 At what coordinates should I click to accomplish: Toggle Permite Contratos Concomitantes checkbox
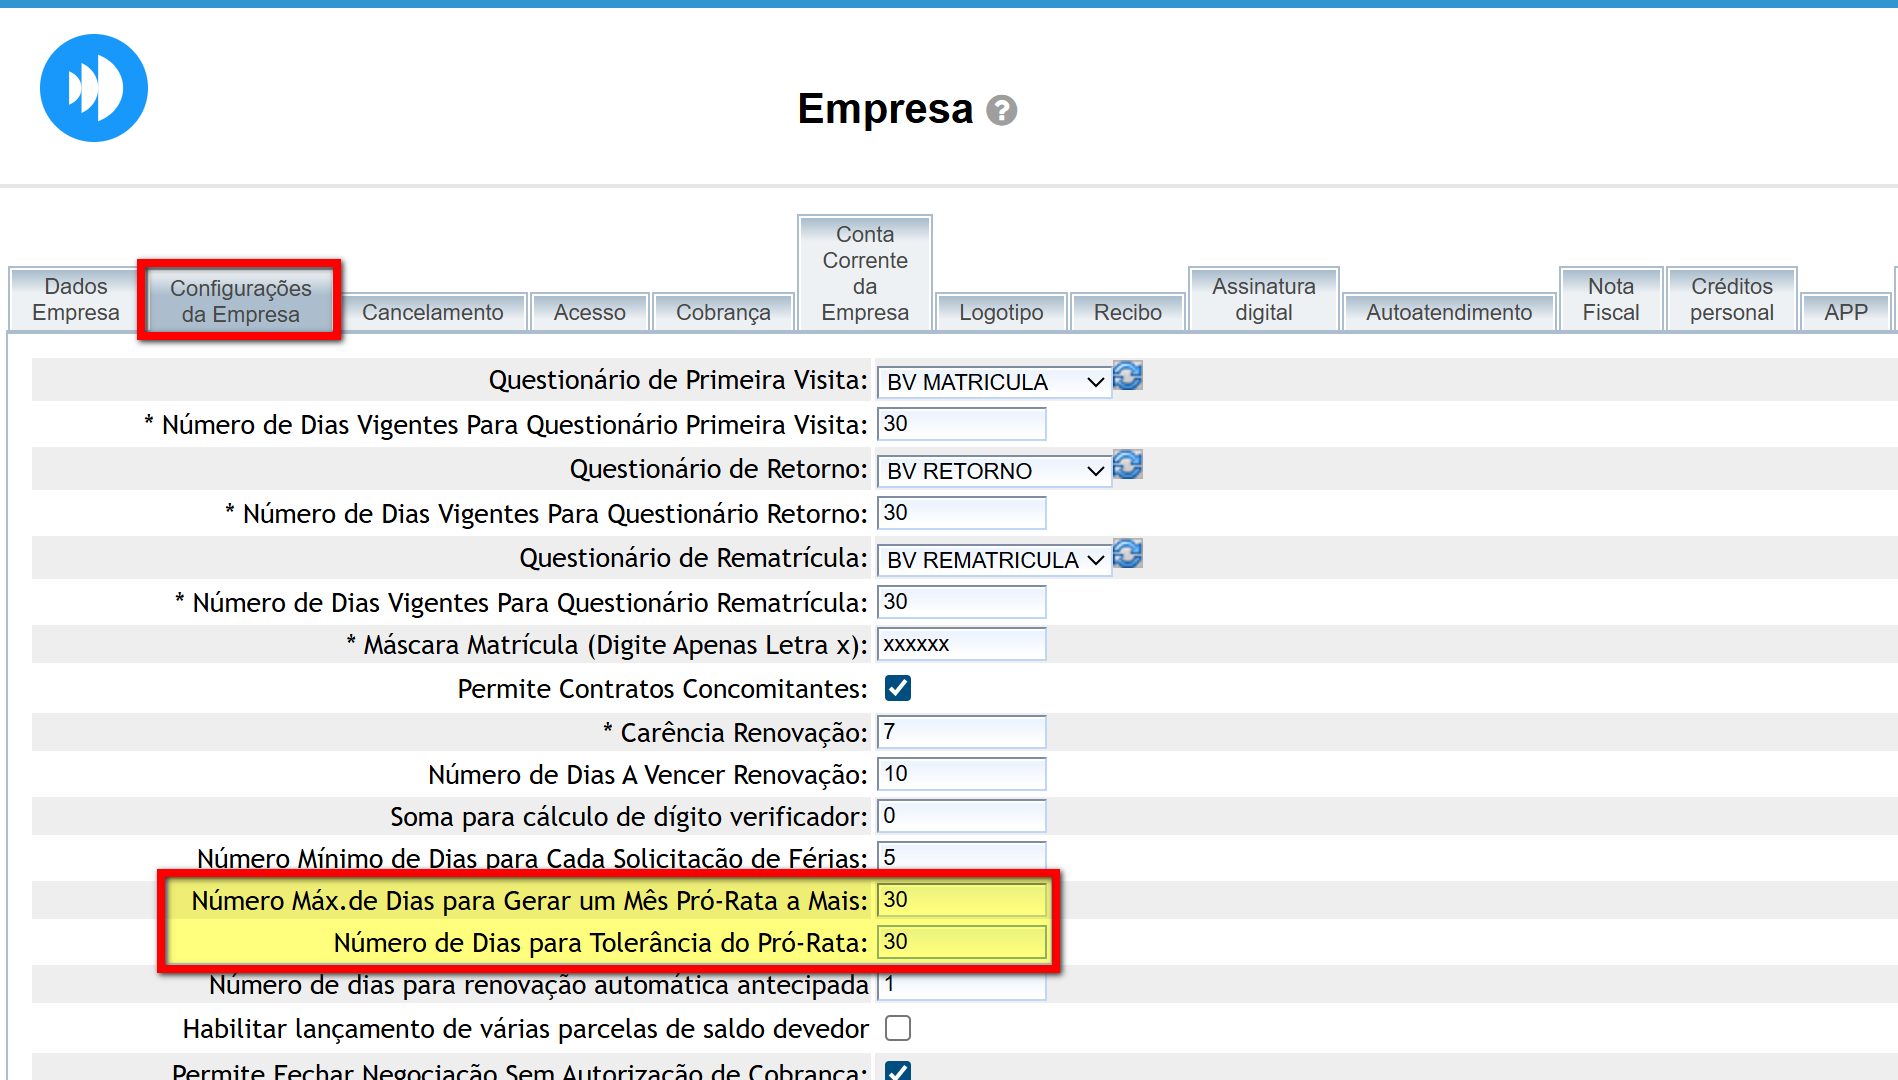pos(898,688)
